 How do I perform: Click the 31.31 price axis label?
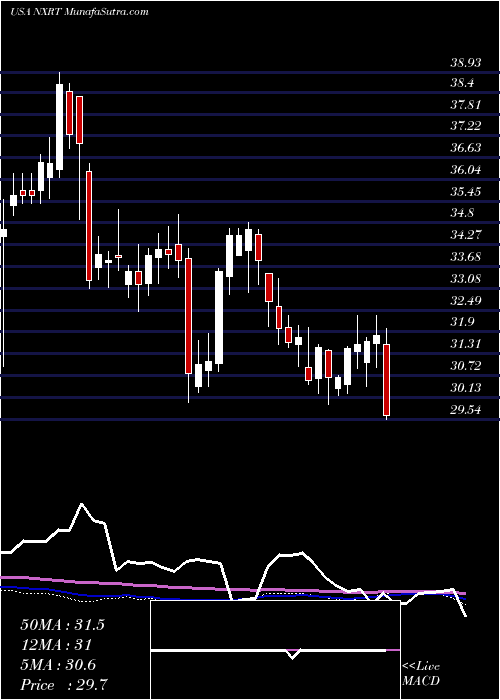(466, 344)
